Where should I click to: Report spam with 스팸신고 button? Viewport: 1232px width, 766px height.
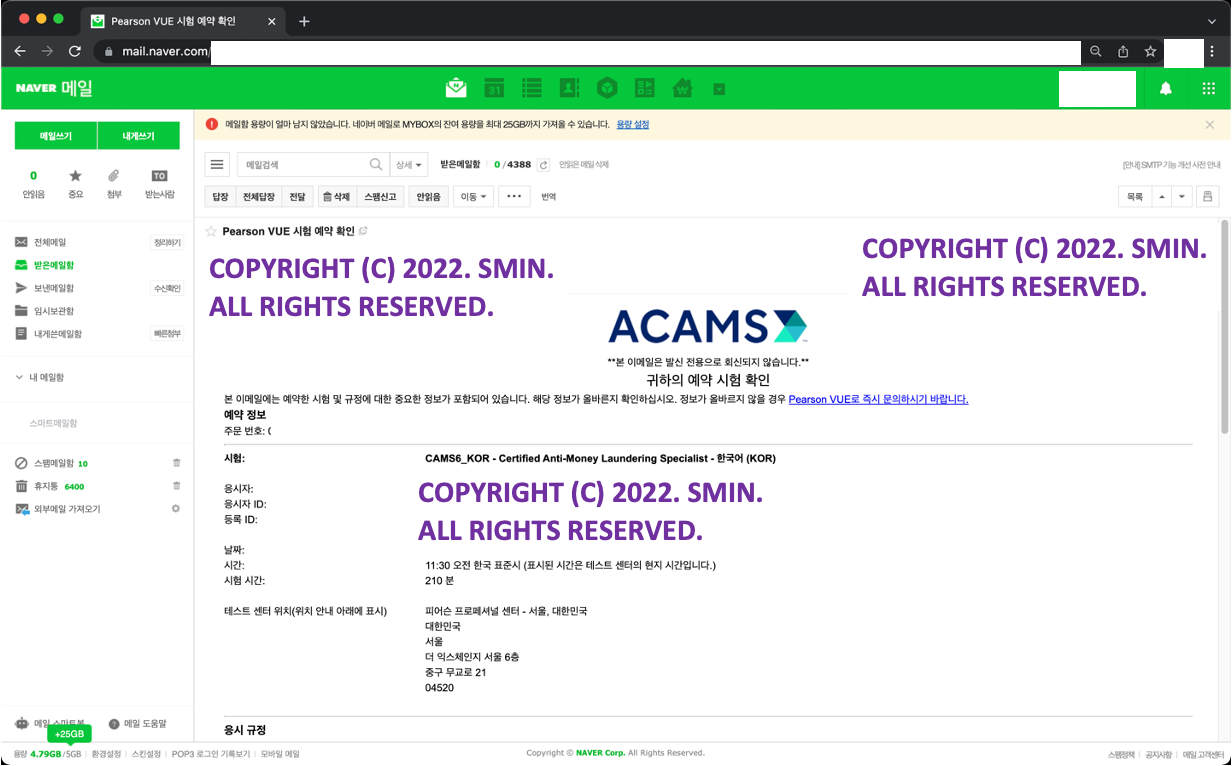click(380, 197)
